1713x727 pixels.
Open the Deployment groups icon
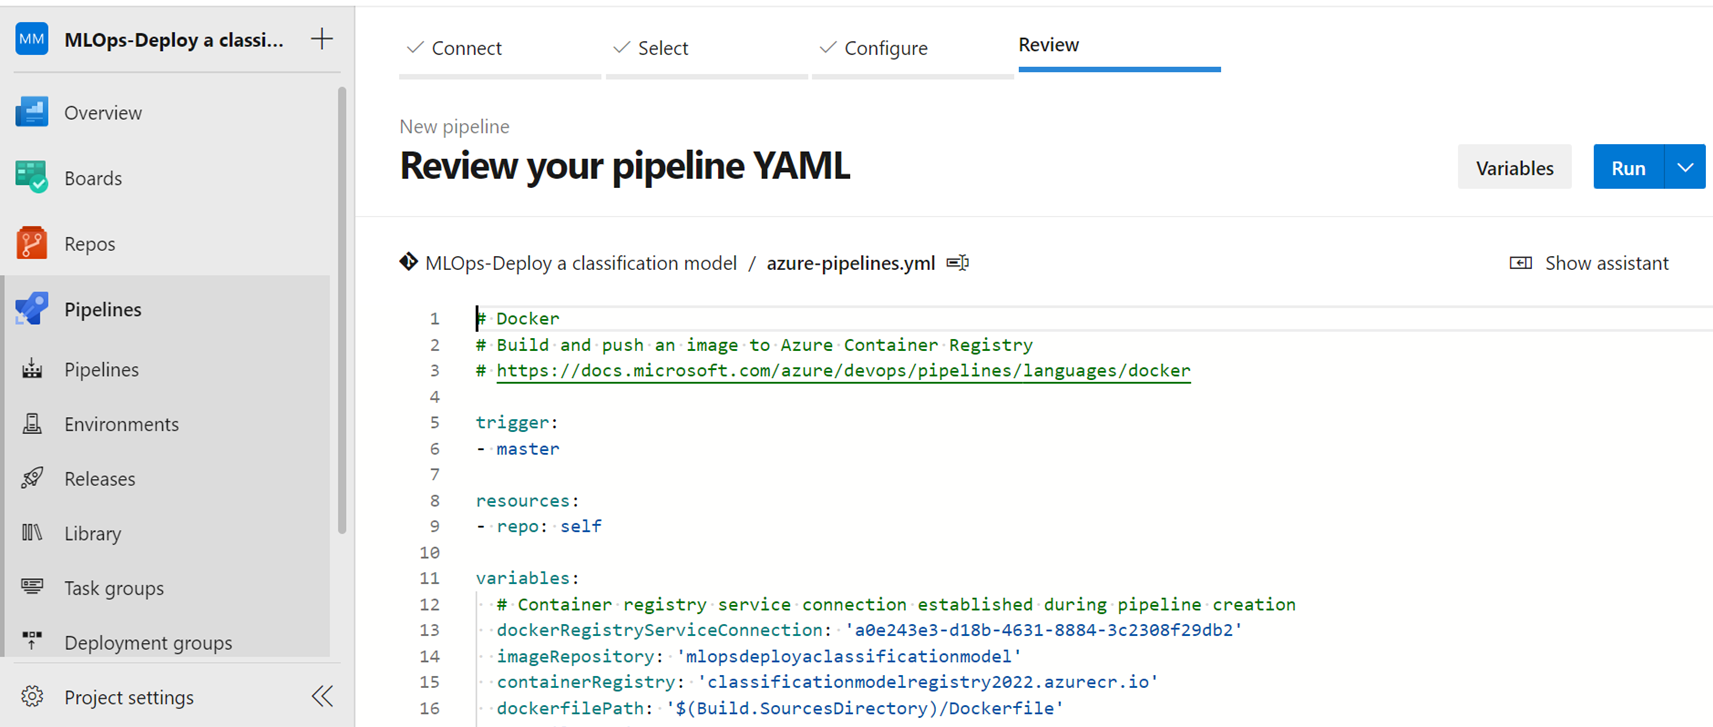(32, 641)
